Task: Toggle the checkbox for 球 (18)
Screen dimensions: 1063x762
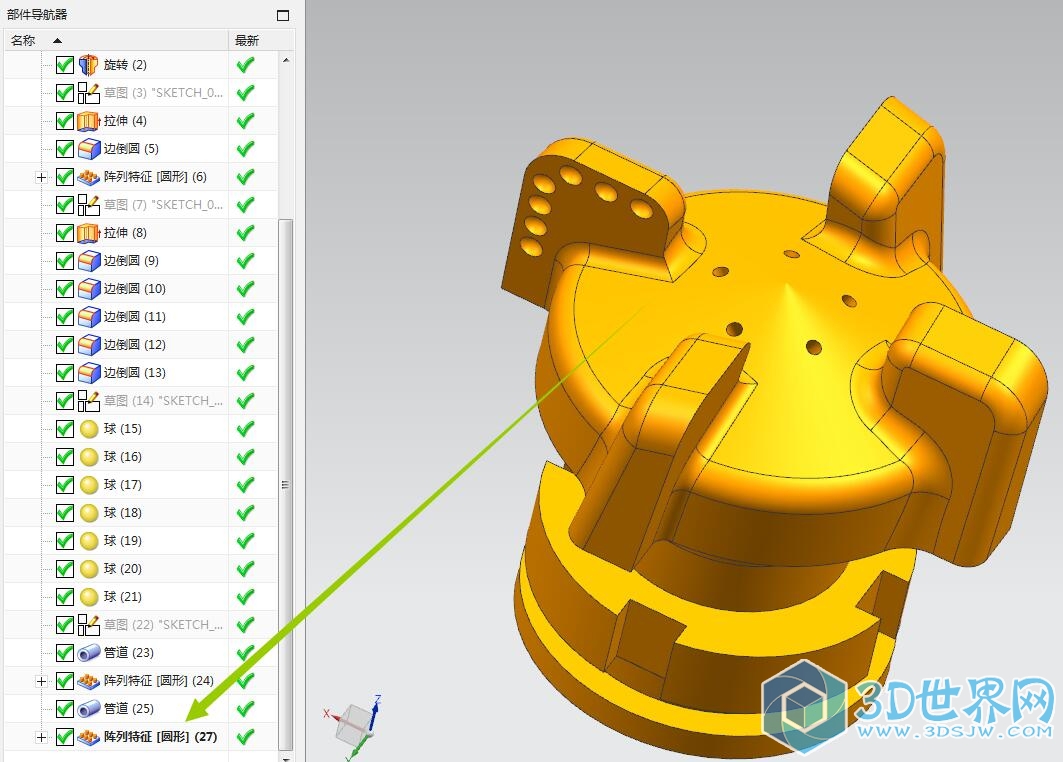Action: pyautogui.click(x=65, y=513)
